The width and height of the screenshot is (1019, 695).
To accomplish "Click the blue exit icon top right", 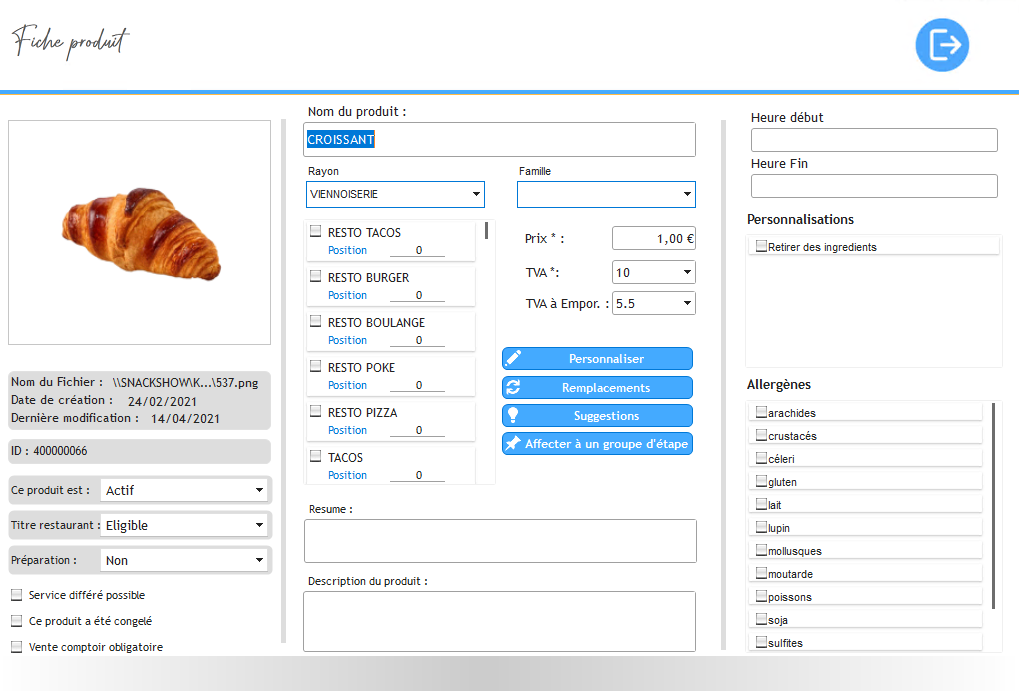I will coord(942,45).
